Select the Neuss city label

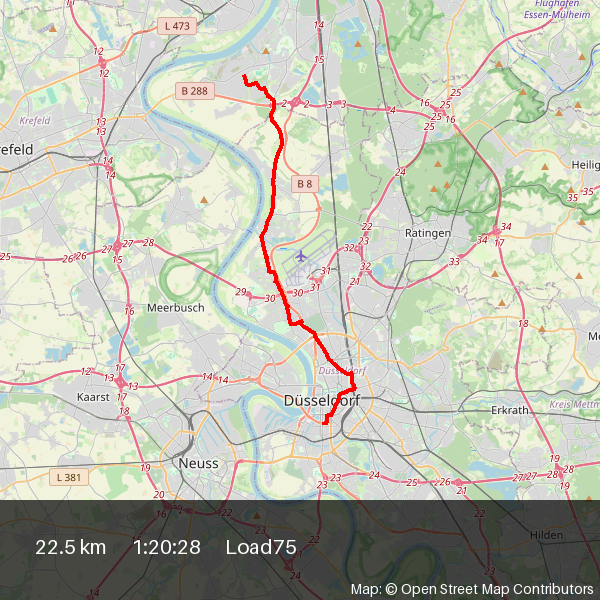click(198, 463)
